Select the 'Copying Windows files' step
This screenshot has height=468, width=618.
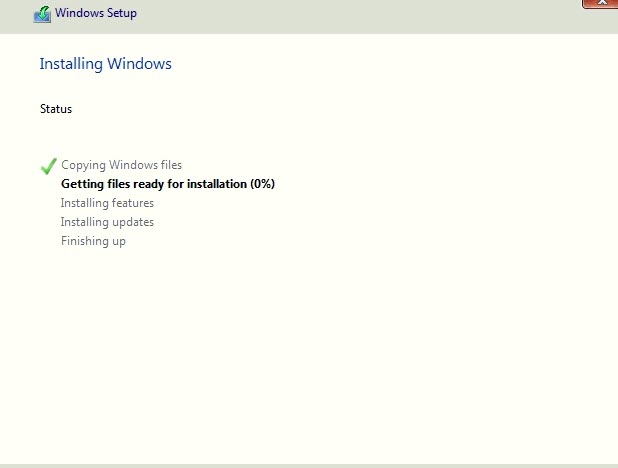121,165
